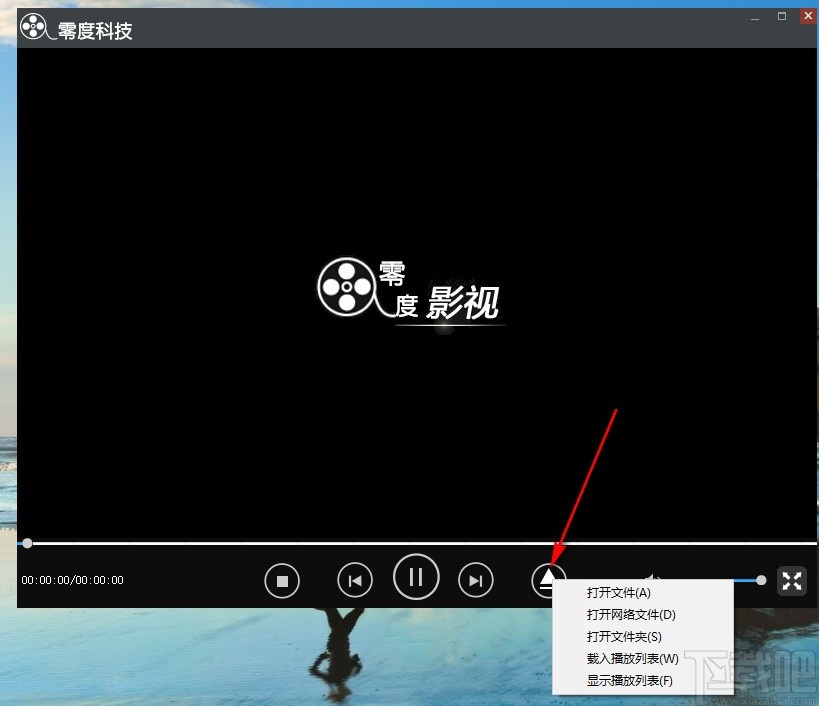Click the eject-style open media icon

(x=549, y=580)
